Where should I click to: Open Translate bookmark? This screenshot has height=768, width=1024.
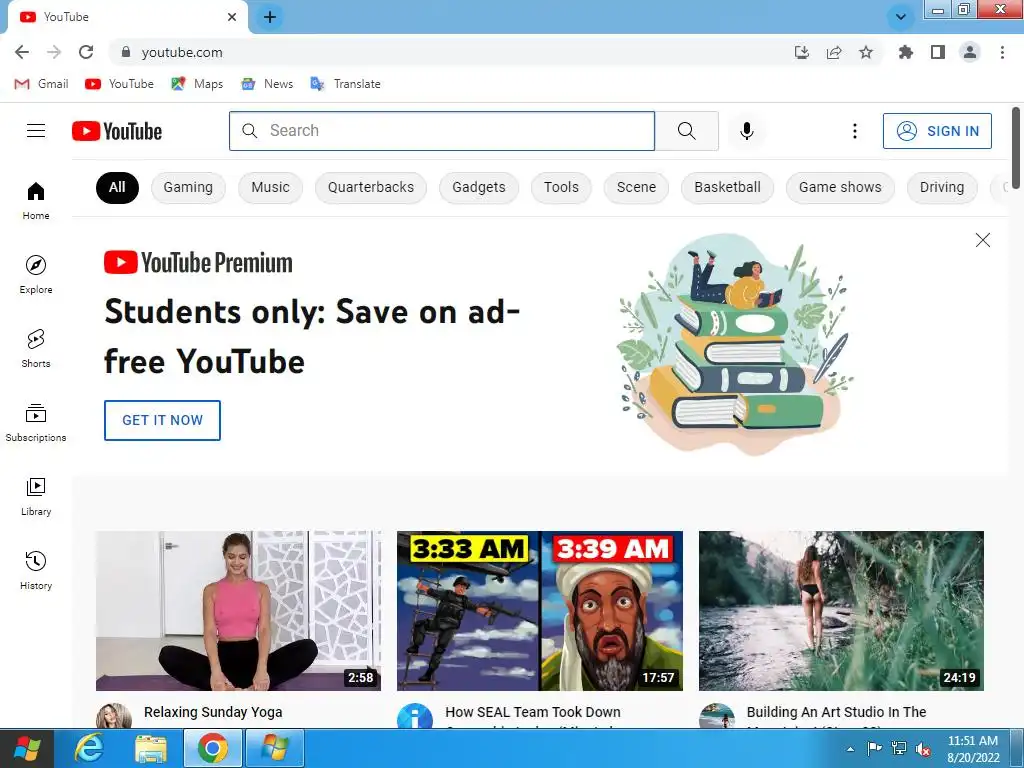(x=345, y=84)
